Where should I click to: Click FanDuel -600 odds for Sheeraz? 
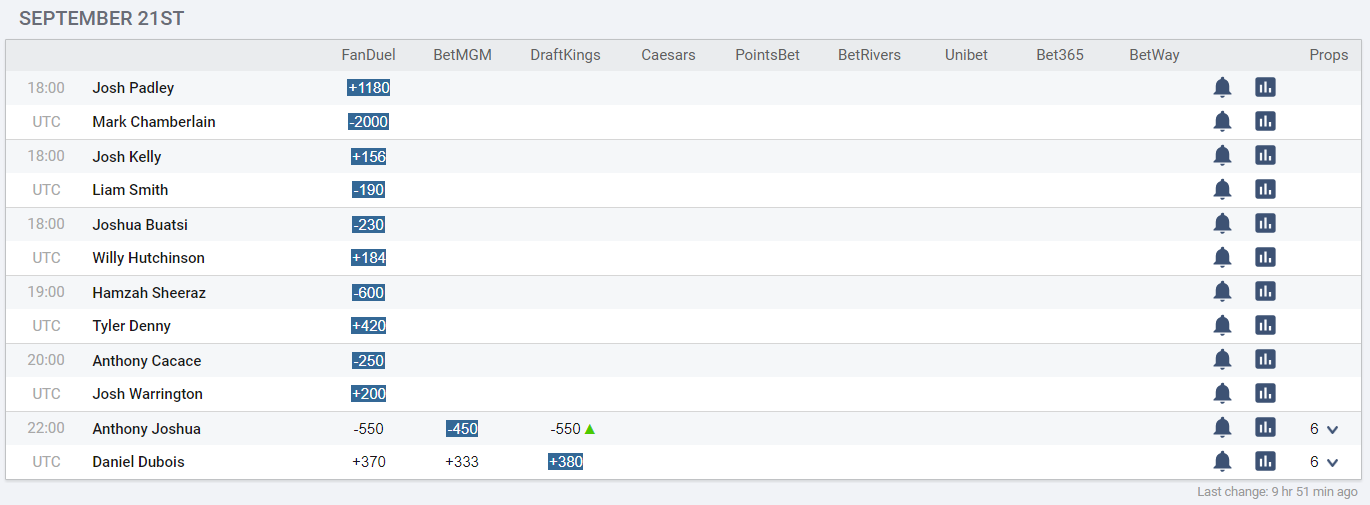pyautogui.click(x=369, y=293)
